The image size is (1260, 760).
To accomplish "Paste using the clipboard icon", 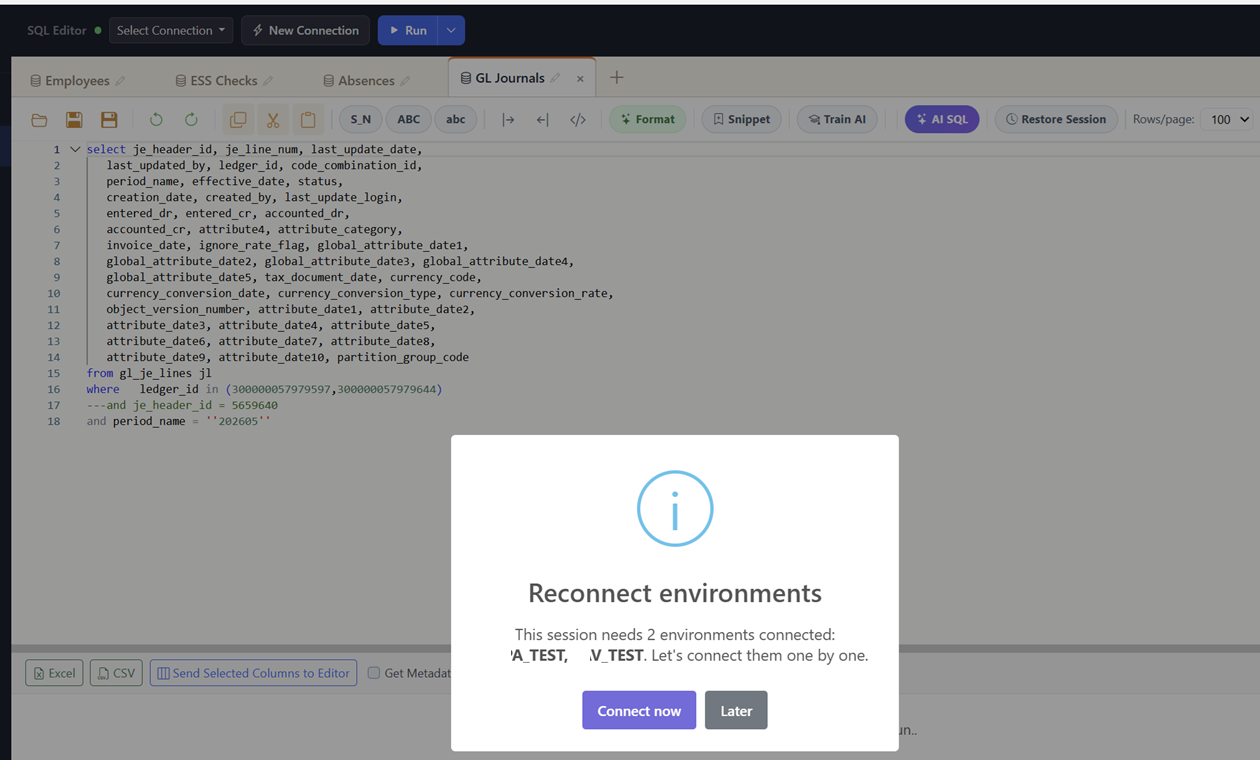I will (308, 120).
